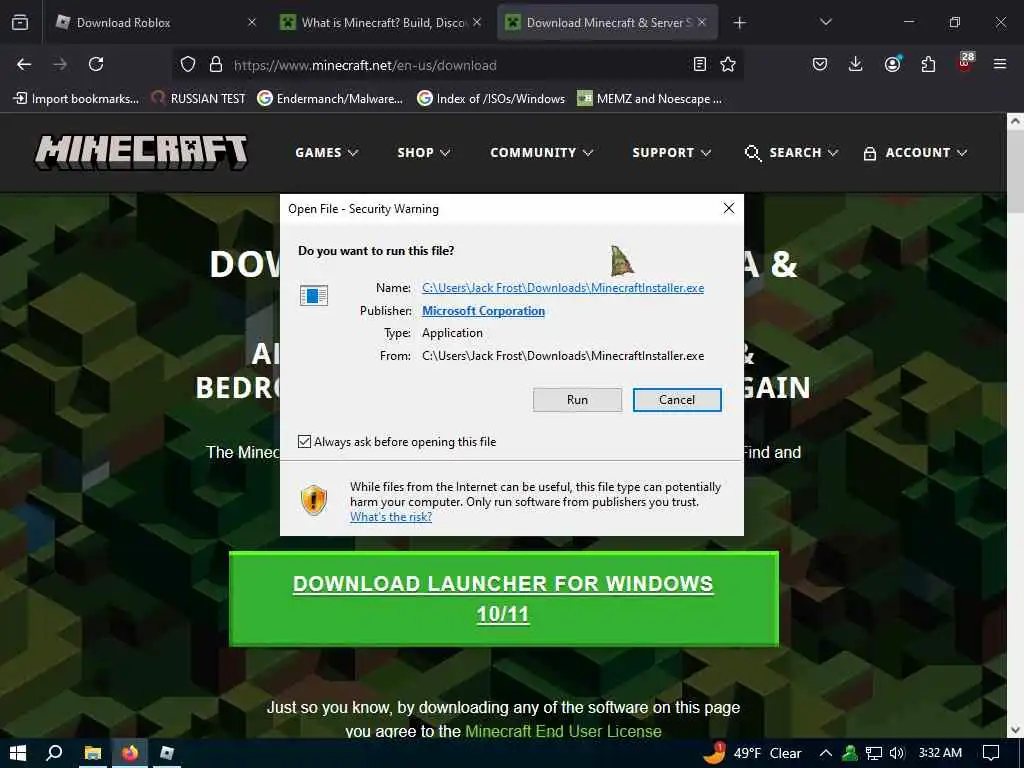Open the MinecraftInstaller.exe file path link
Viewport: 1024px width, 768px height.
pos(563,287)
